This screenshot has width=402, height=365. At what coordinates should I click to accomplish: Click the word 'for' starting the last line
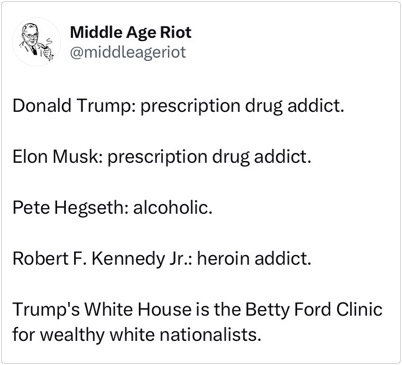[24, 335]
